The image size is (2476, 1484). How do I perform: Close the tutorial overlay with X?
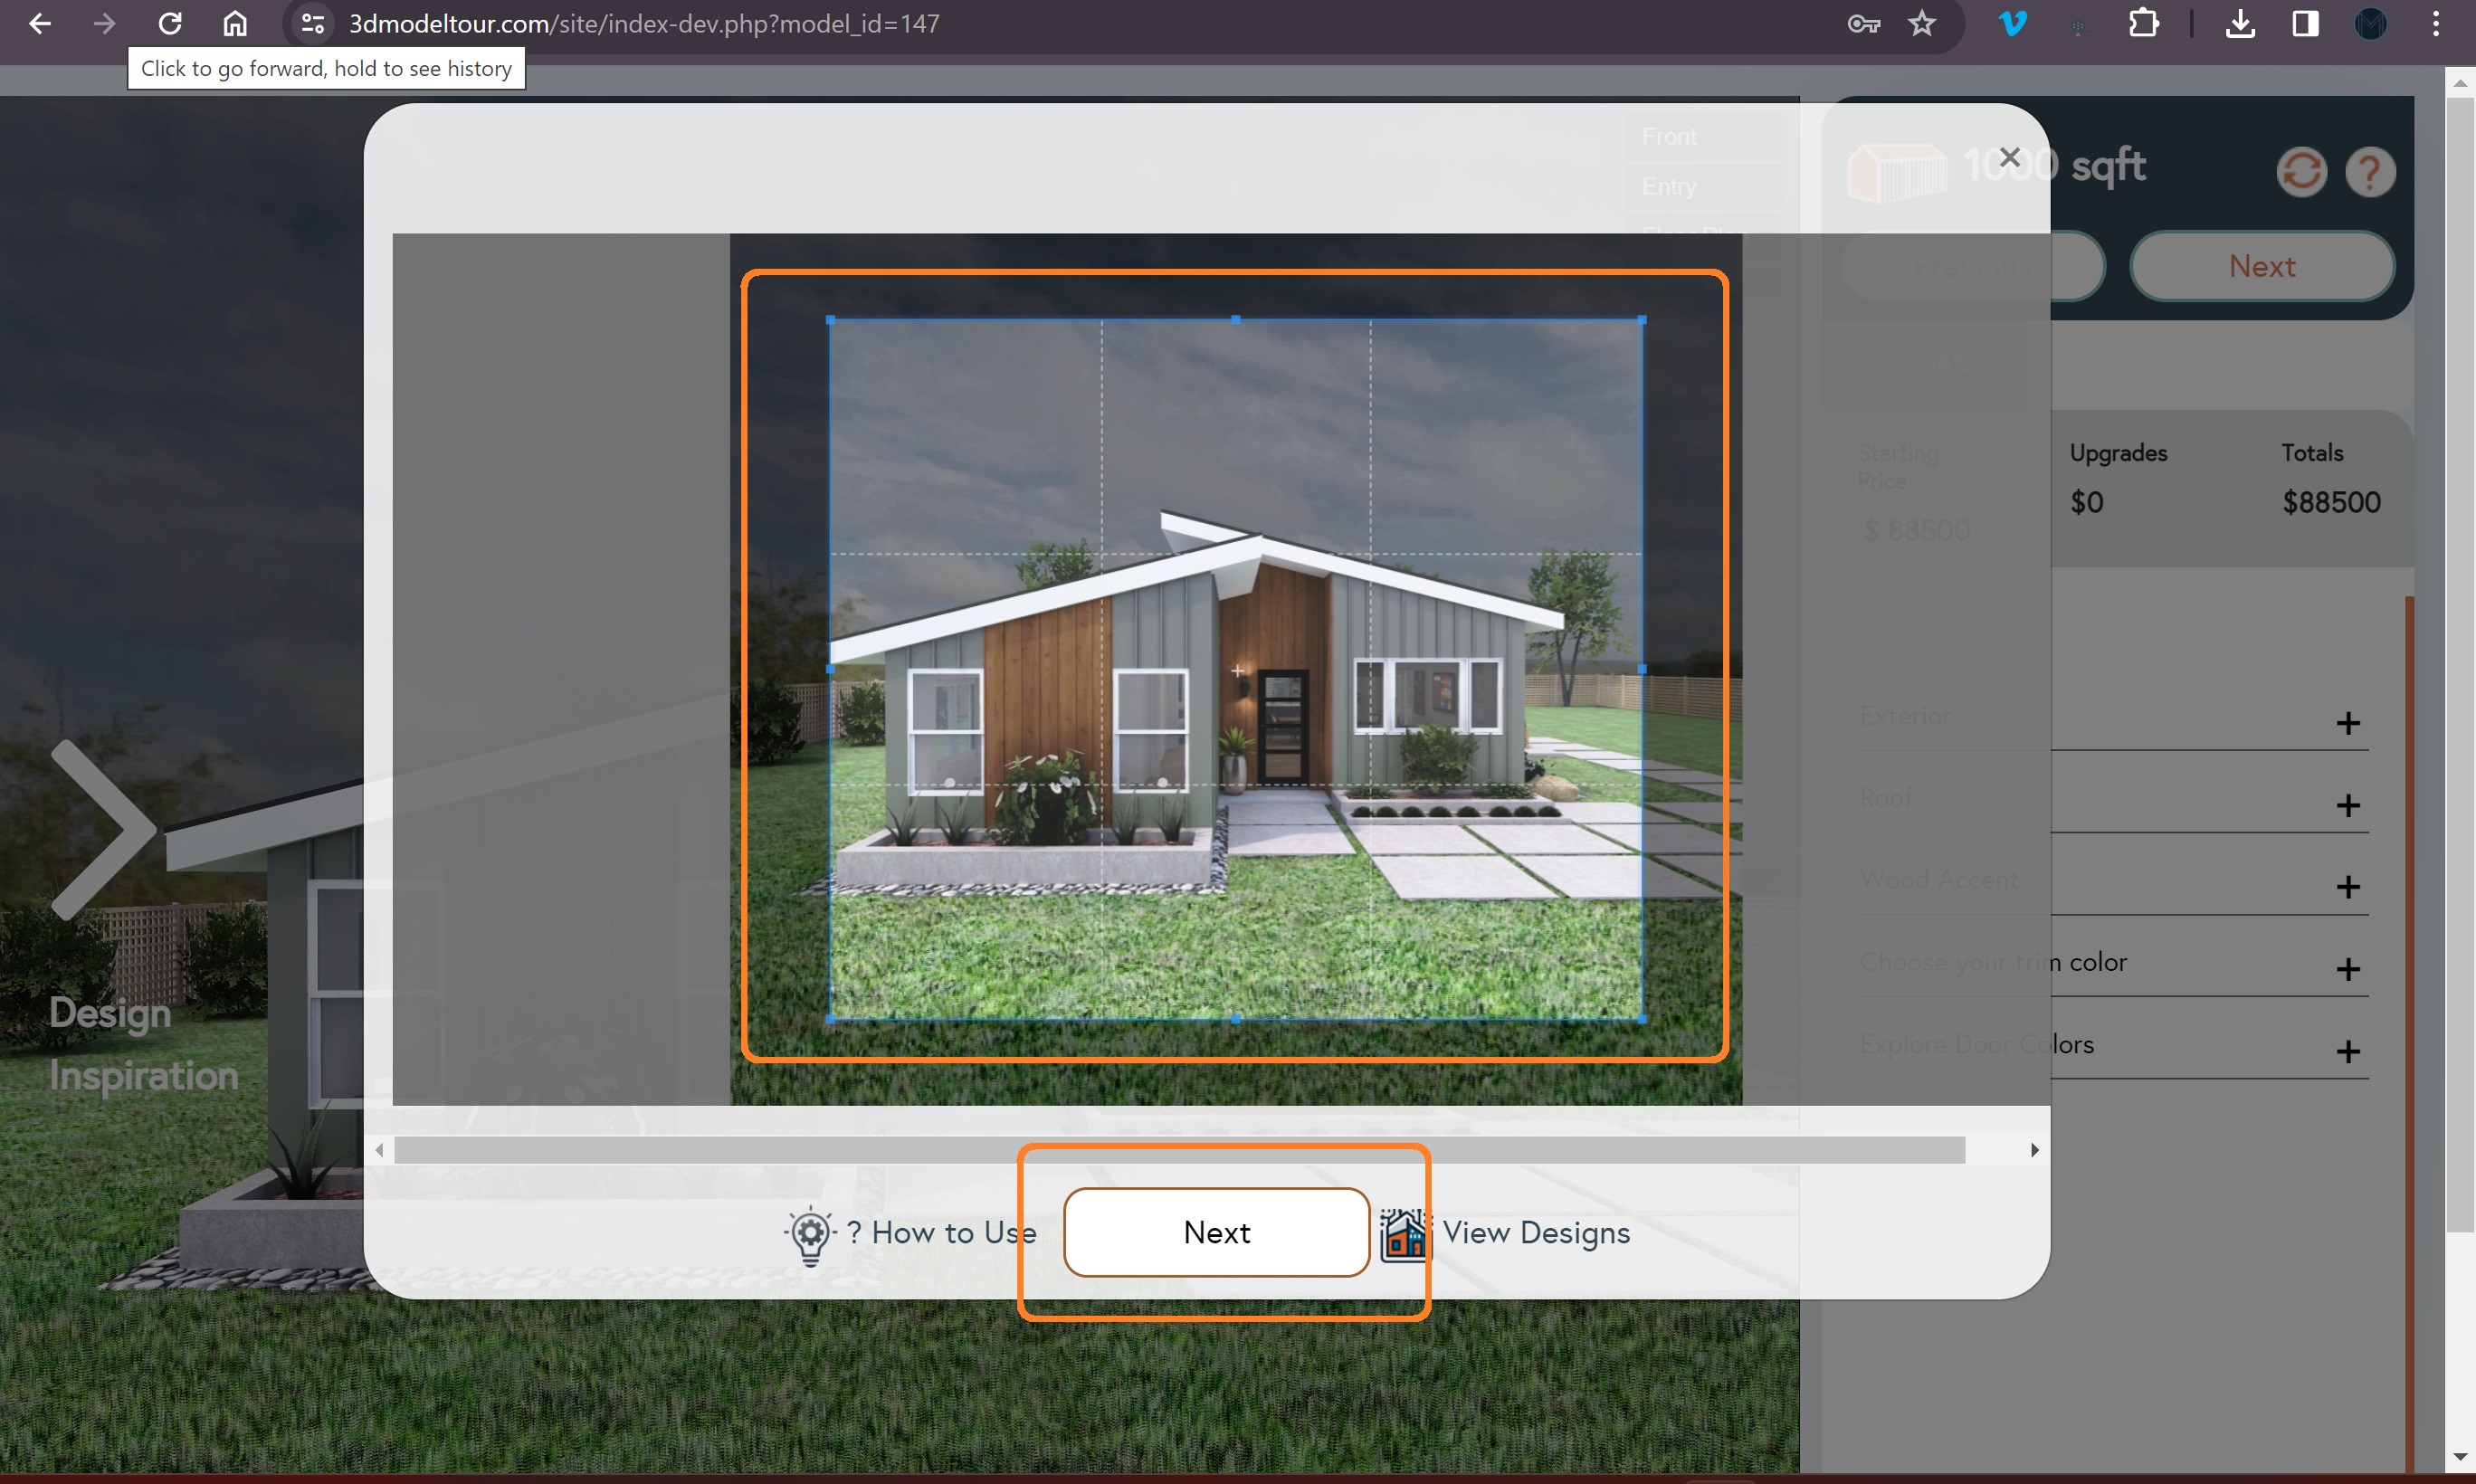tap(2009, 157)
